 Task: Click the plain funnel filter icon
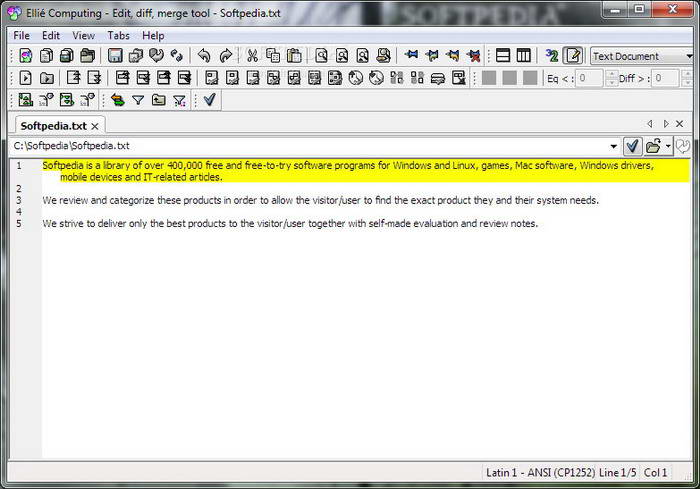pyautogui.click(x=138, y=100)
